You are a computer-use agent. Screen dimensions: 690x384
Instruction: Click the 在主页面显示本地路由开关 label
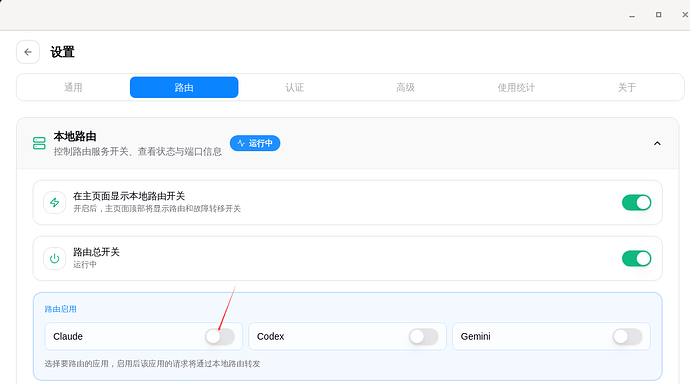(x=129, y=196)
